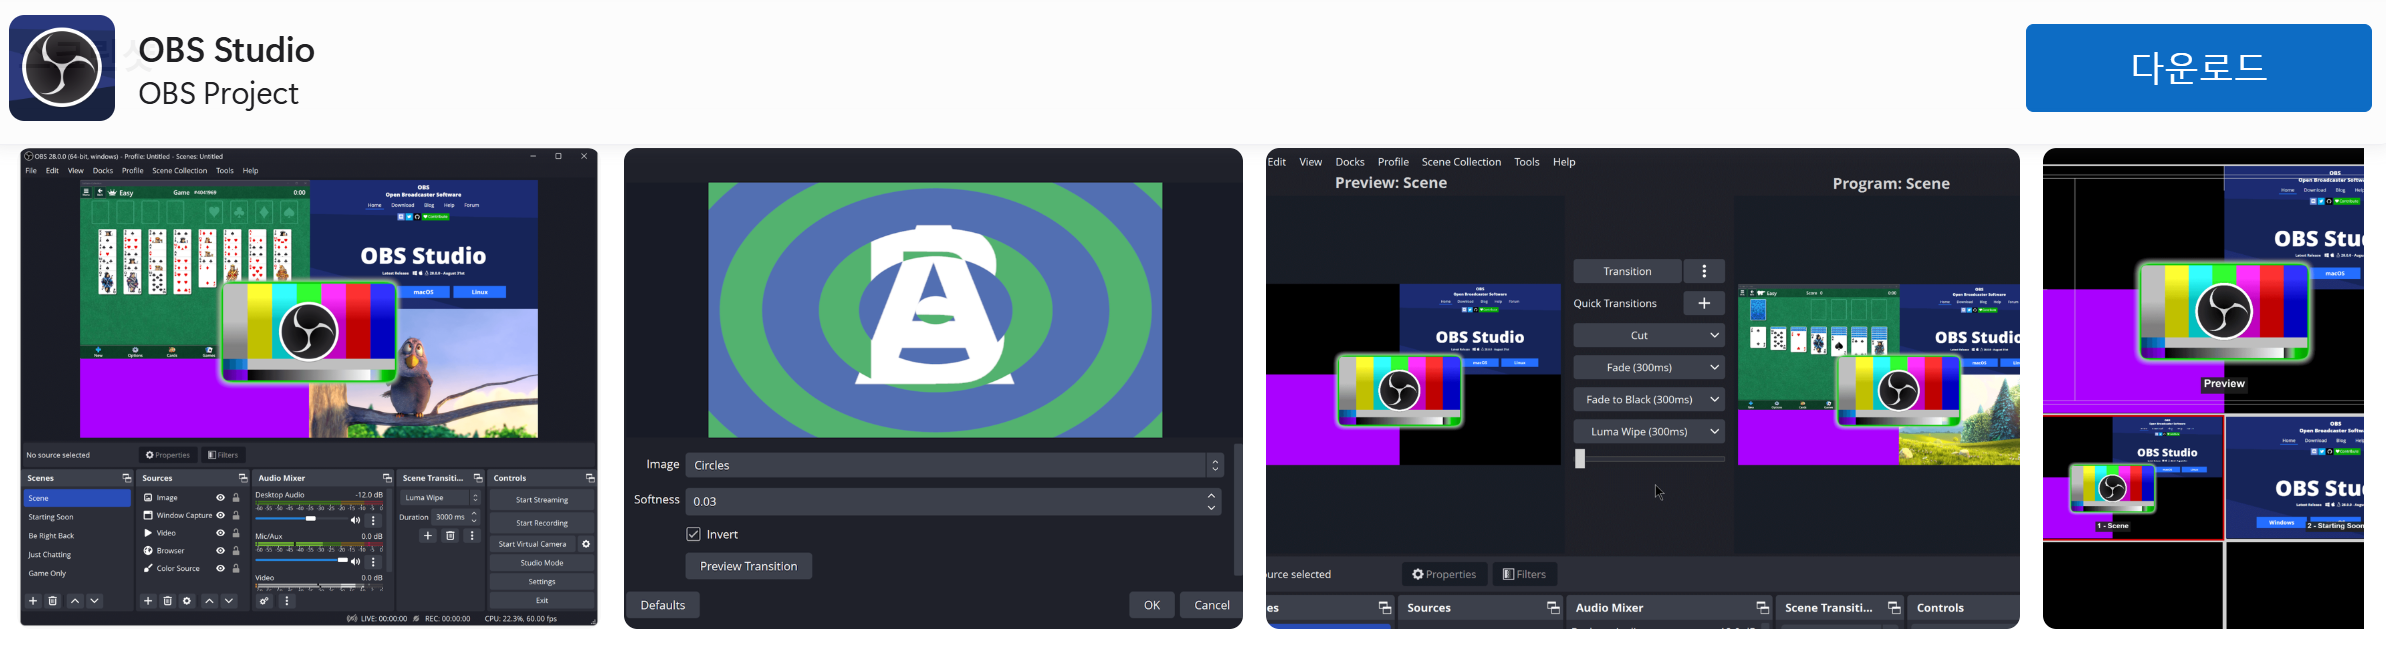
Task: Click the Softness input field
Action: click(943, 501)
